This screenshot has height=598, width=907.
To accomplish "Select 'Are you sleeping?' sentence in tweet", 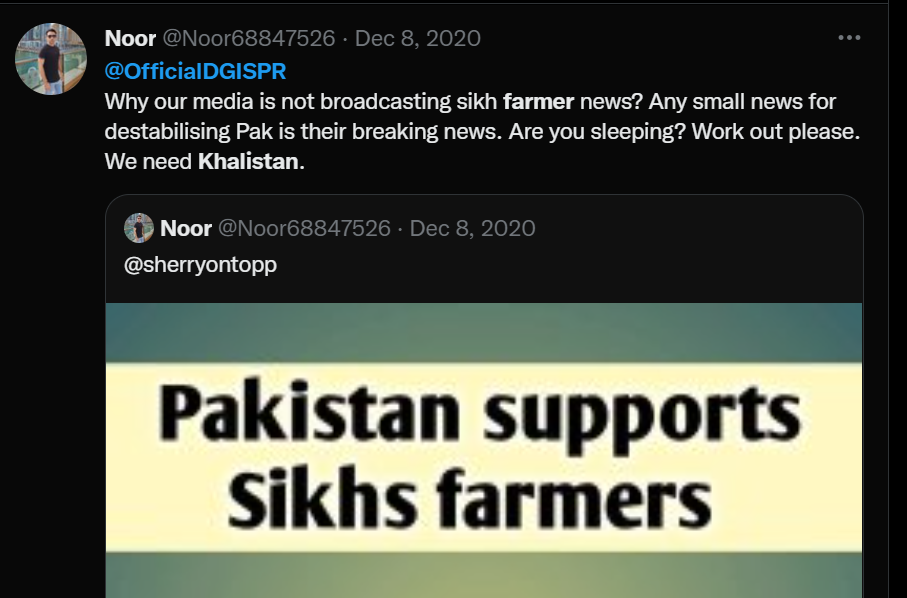I will (x=597, y=132).
